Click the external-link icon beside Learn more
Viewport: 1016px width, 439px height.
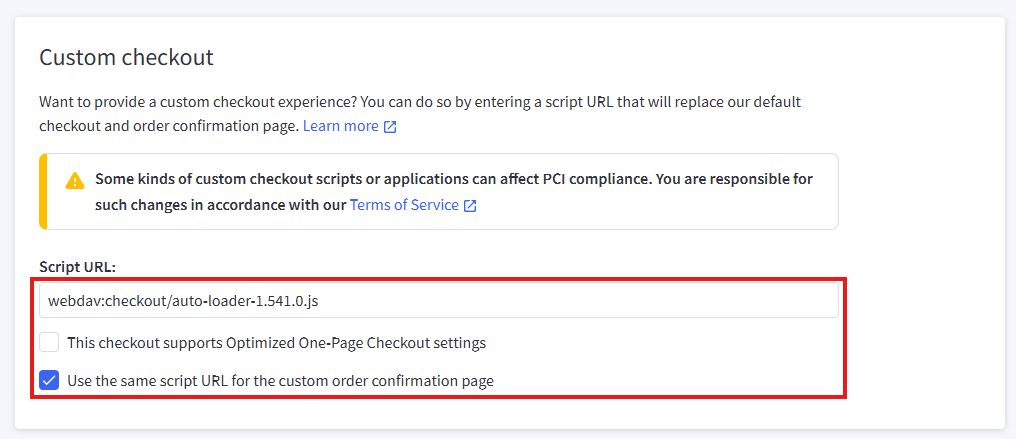tap(390, 127)
